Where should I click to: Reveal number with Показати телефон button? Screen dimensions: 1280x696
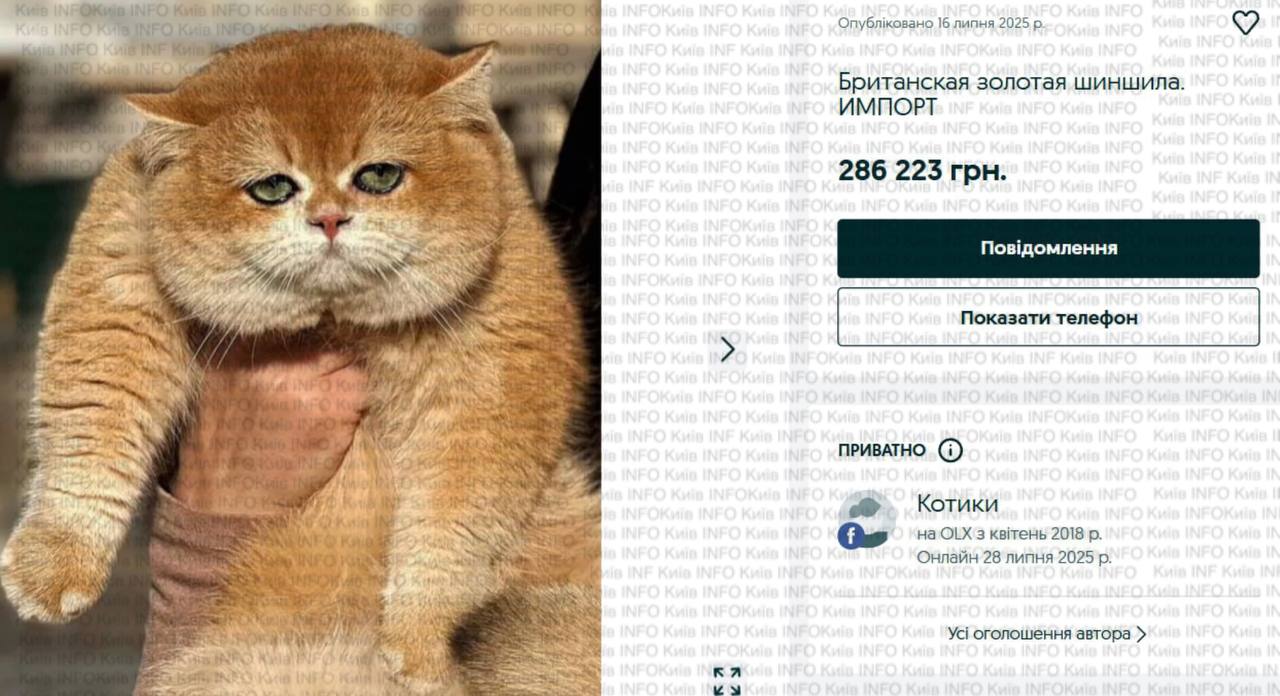click(1048, 317)
